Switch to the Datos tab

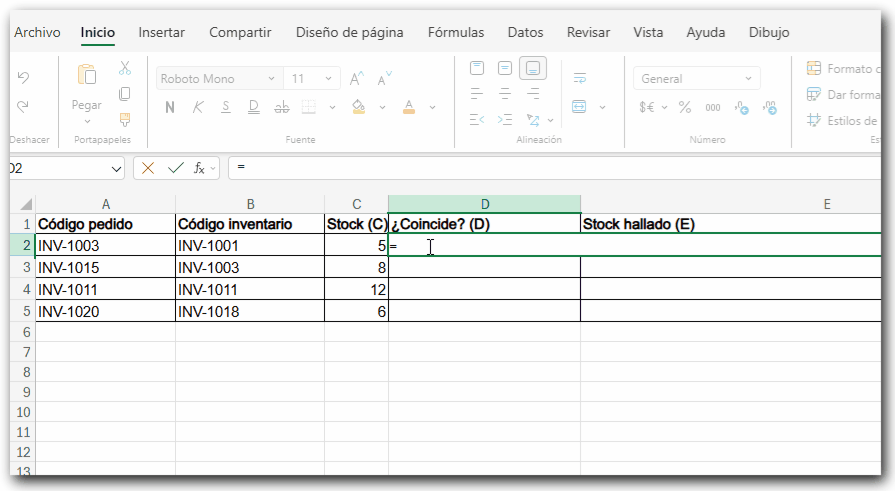(526, 33)
